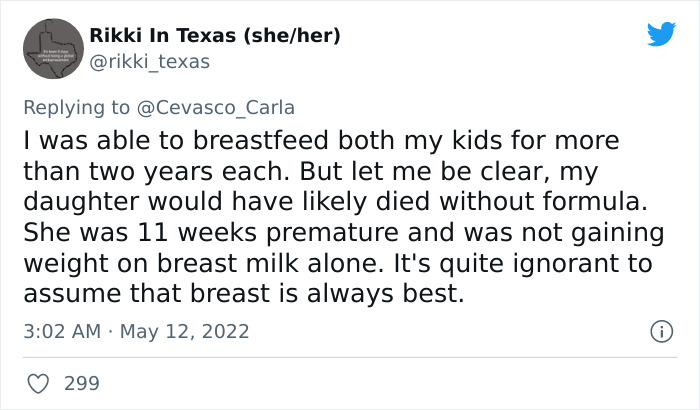
Task: Click the phrase "breast is always best"
Action: 348,296
